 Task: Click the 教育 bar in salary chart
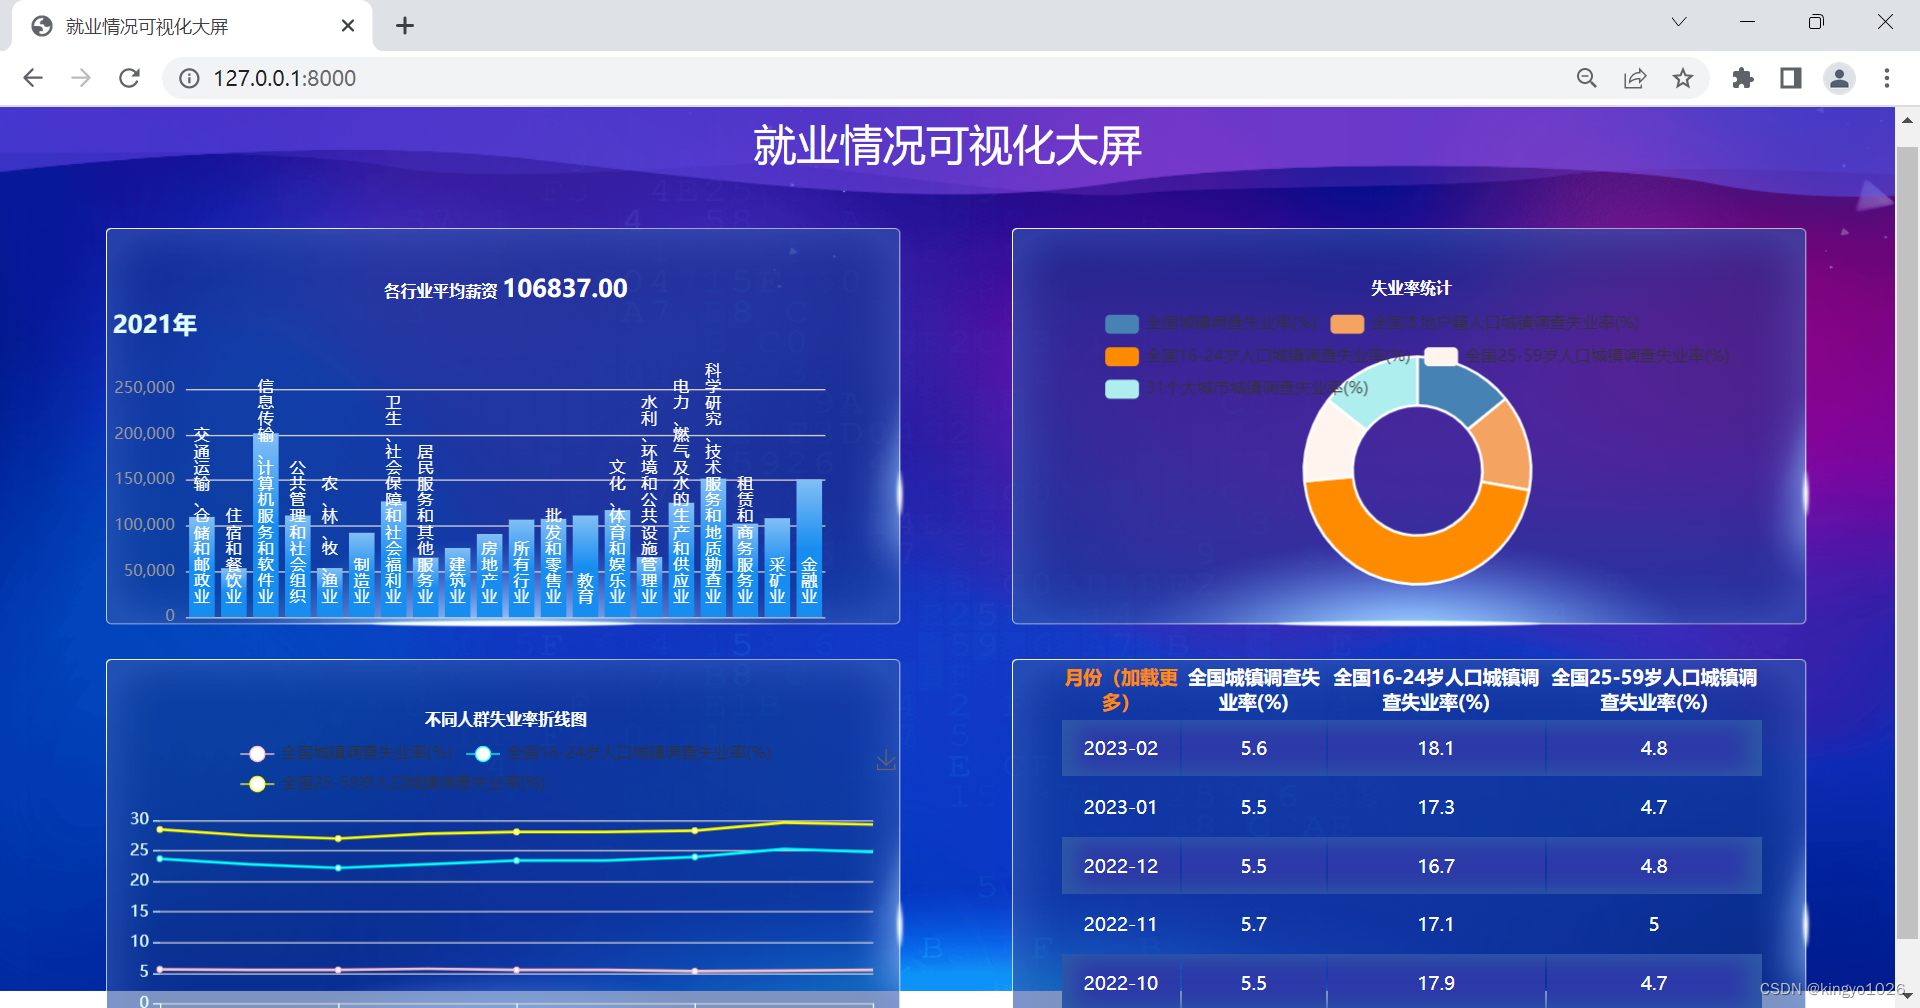tap(585, 565)
